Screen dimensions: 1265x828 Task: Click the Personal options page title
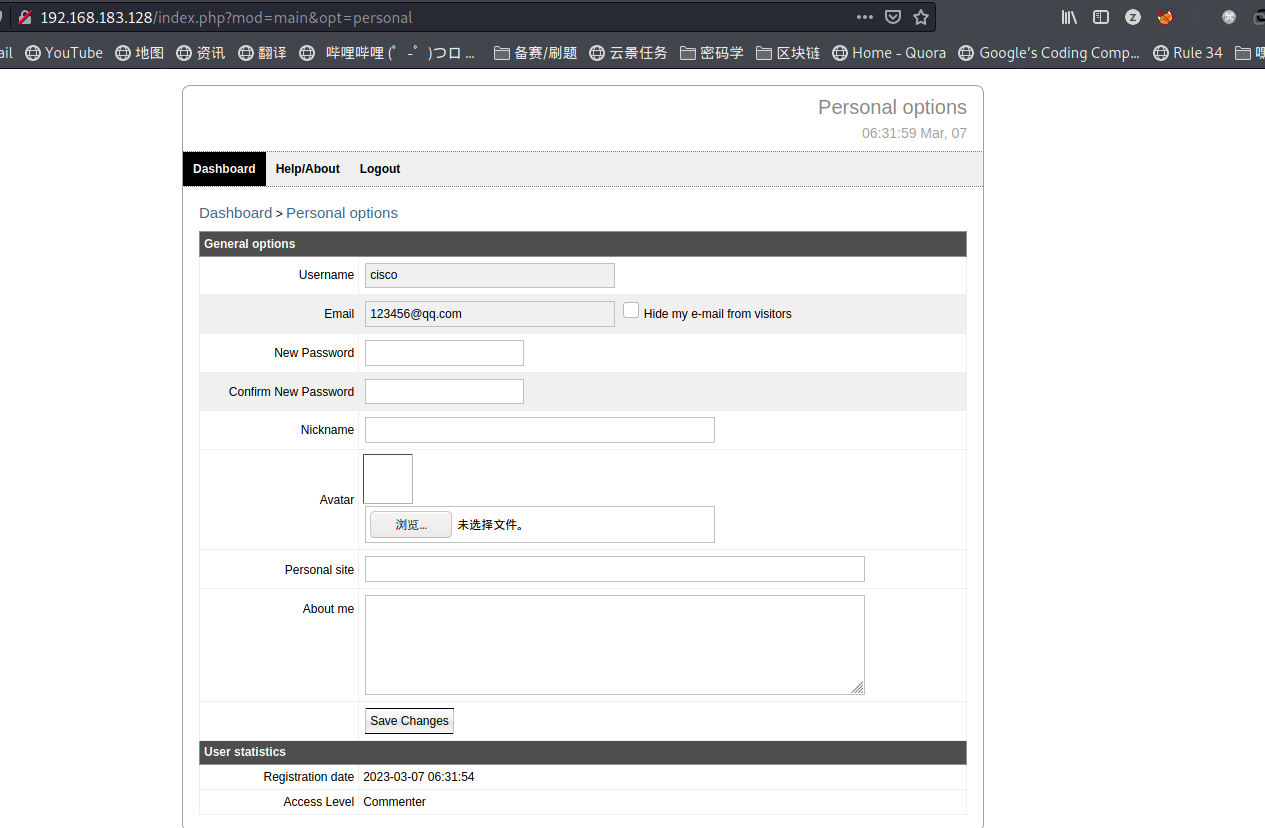892,107
